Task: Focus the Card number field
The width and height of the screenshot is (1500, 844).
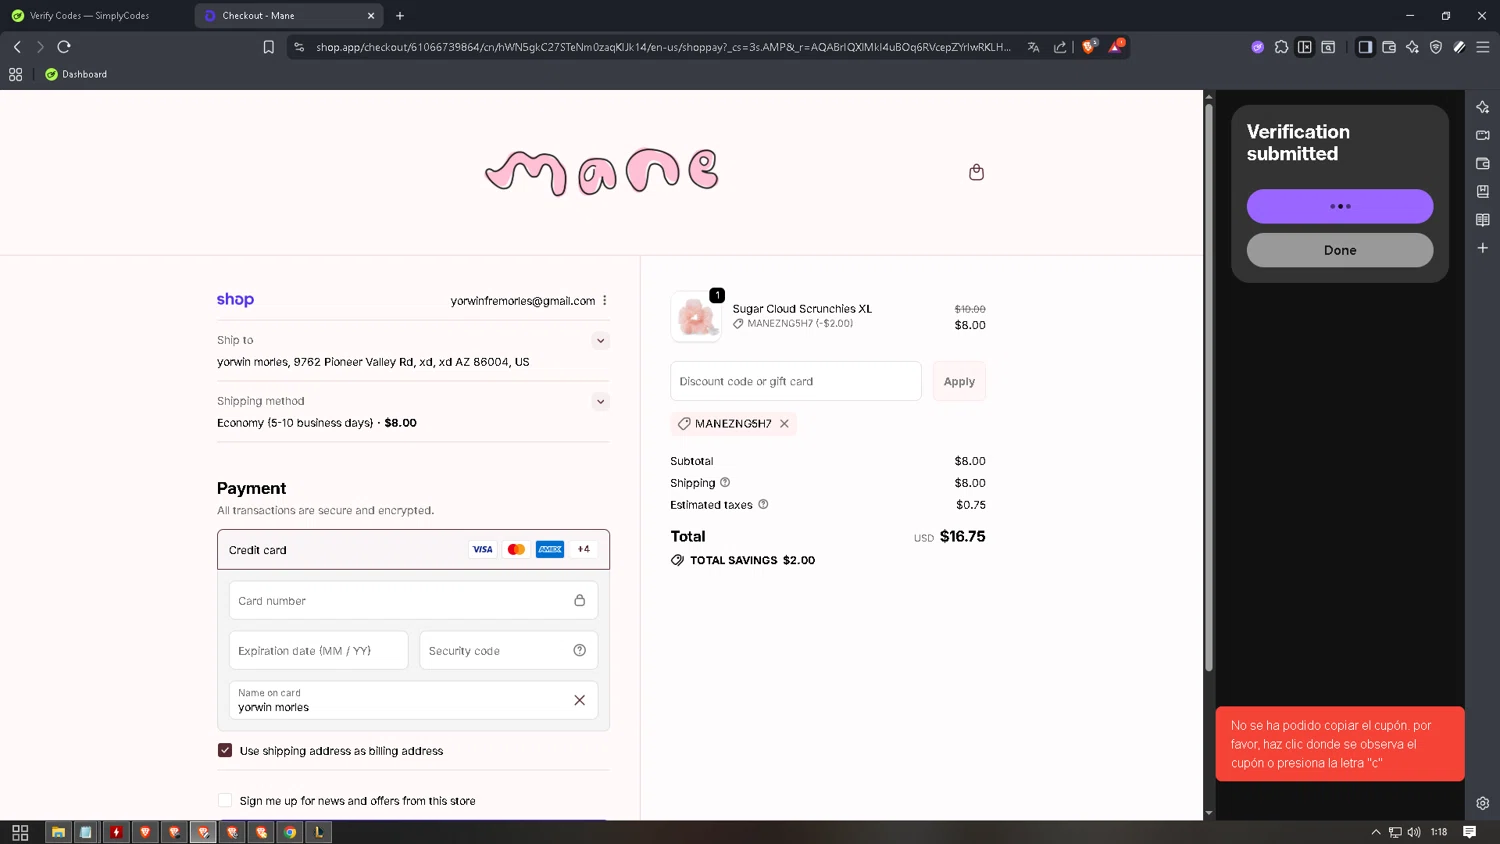Action: pyautogui.click(x=413, y=600)
